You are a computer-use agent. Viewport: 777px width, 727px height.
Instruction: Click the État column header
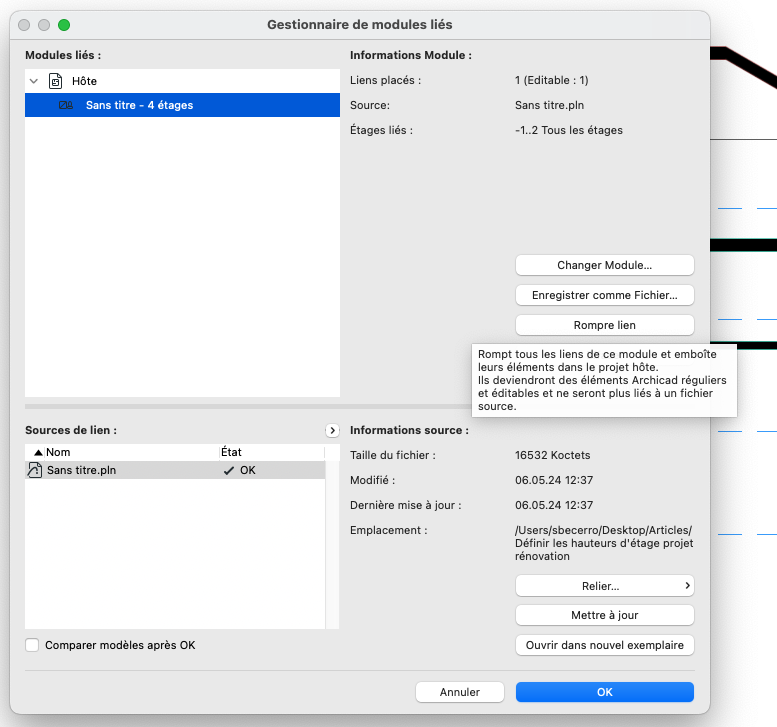[x=272, y=452]
